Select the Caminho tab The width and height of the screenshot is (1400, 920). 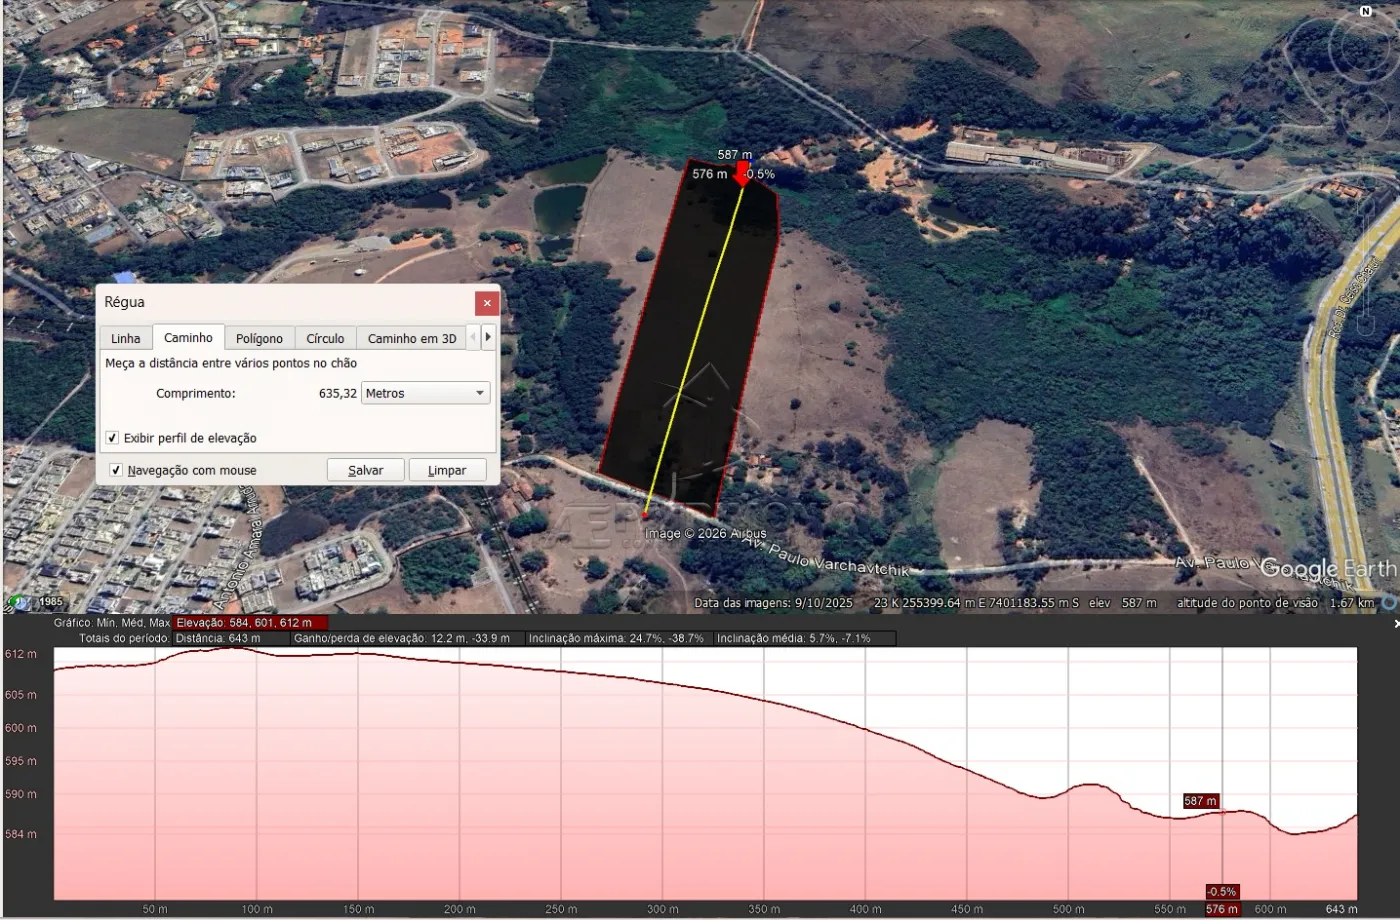point(188,337)
